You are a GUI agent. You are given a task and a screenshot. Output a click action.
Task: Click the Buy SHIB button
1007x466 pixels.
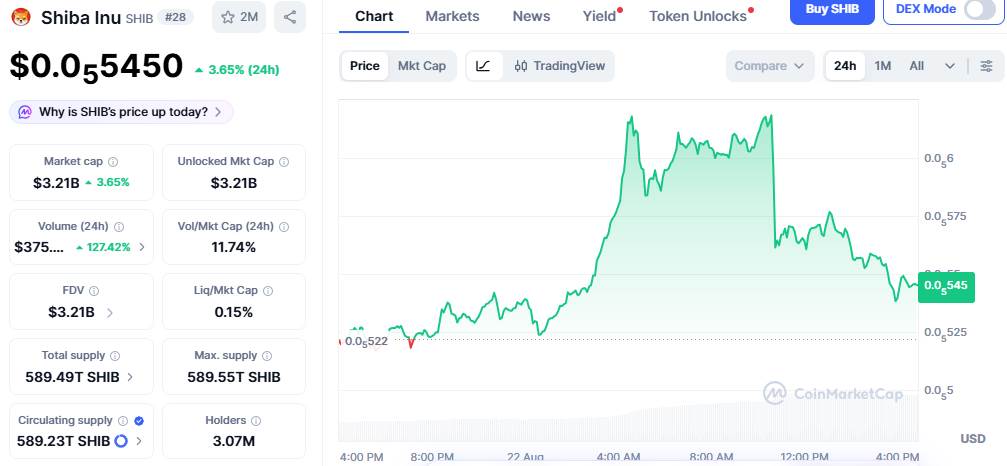pyautogui.click(x=832, y=9)
